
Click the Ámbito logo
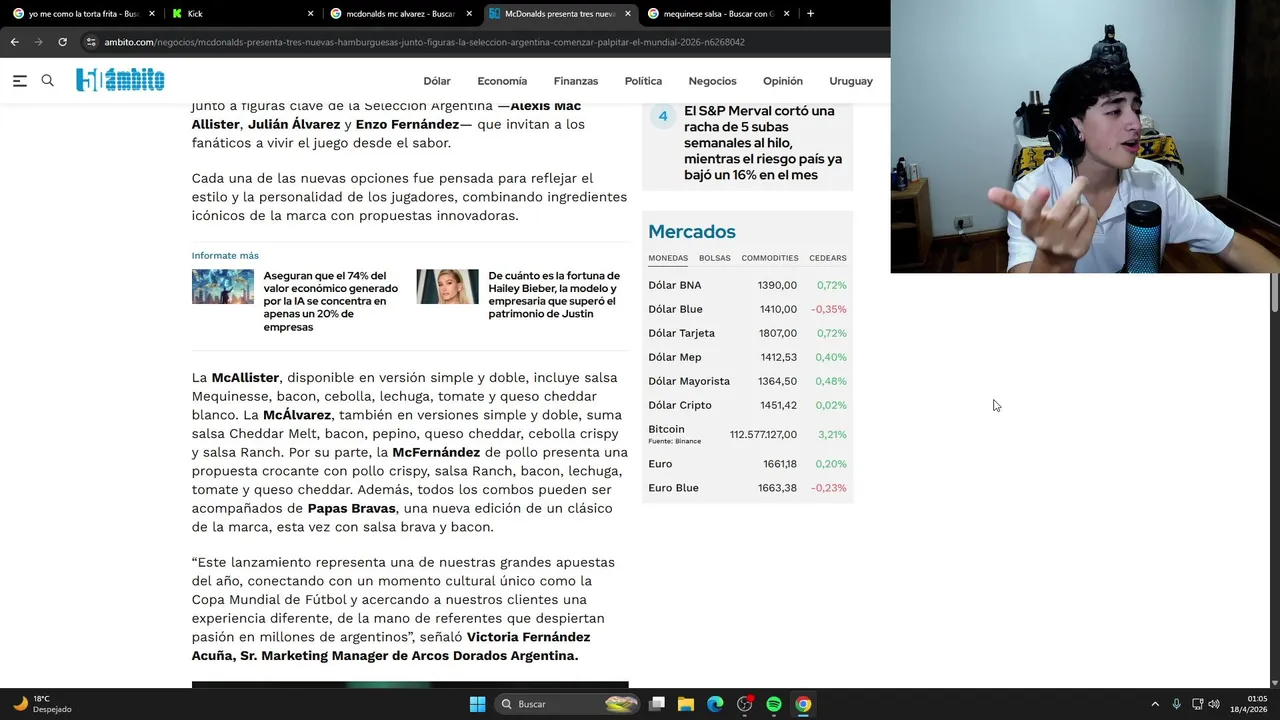pos(120,80)
